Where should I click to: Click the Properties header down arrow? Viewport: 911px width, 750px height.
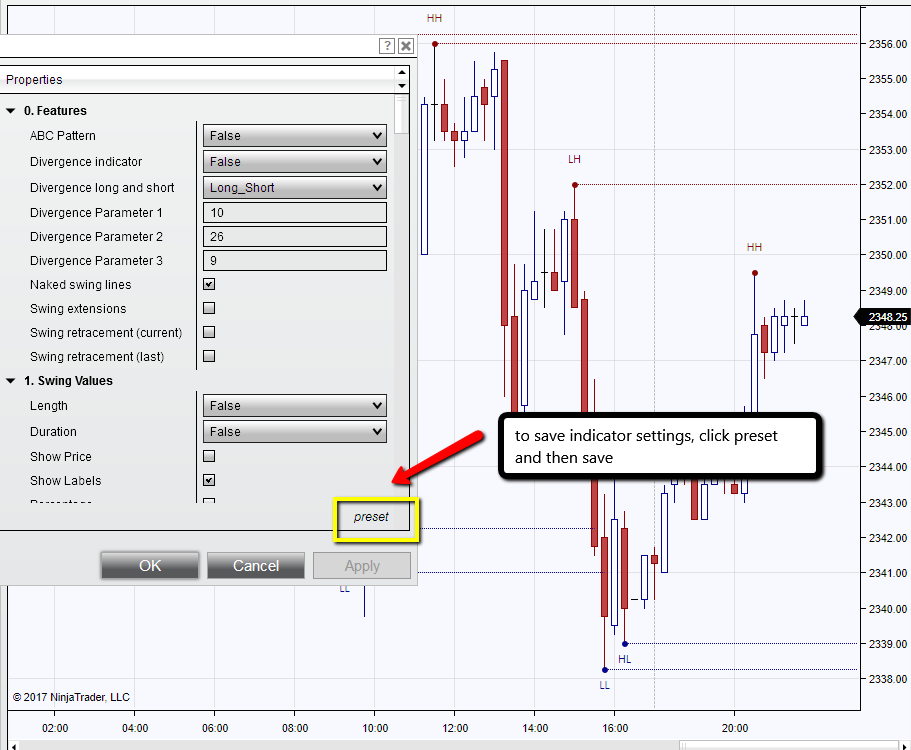click(401, 86)
